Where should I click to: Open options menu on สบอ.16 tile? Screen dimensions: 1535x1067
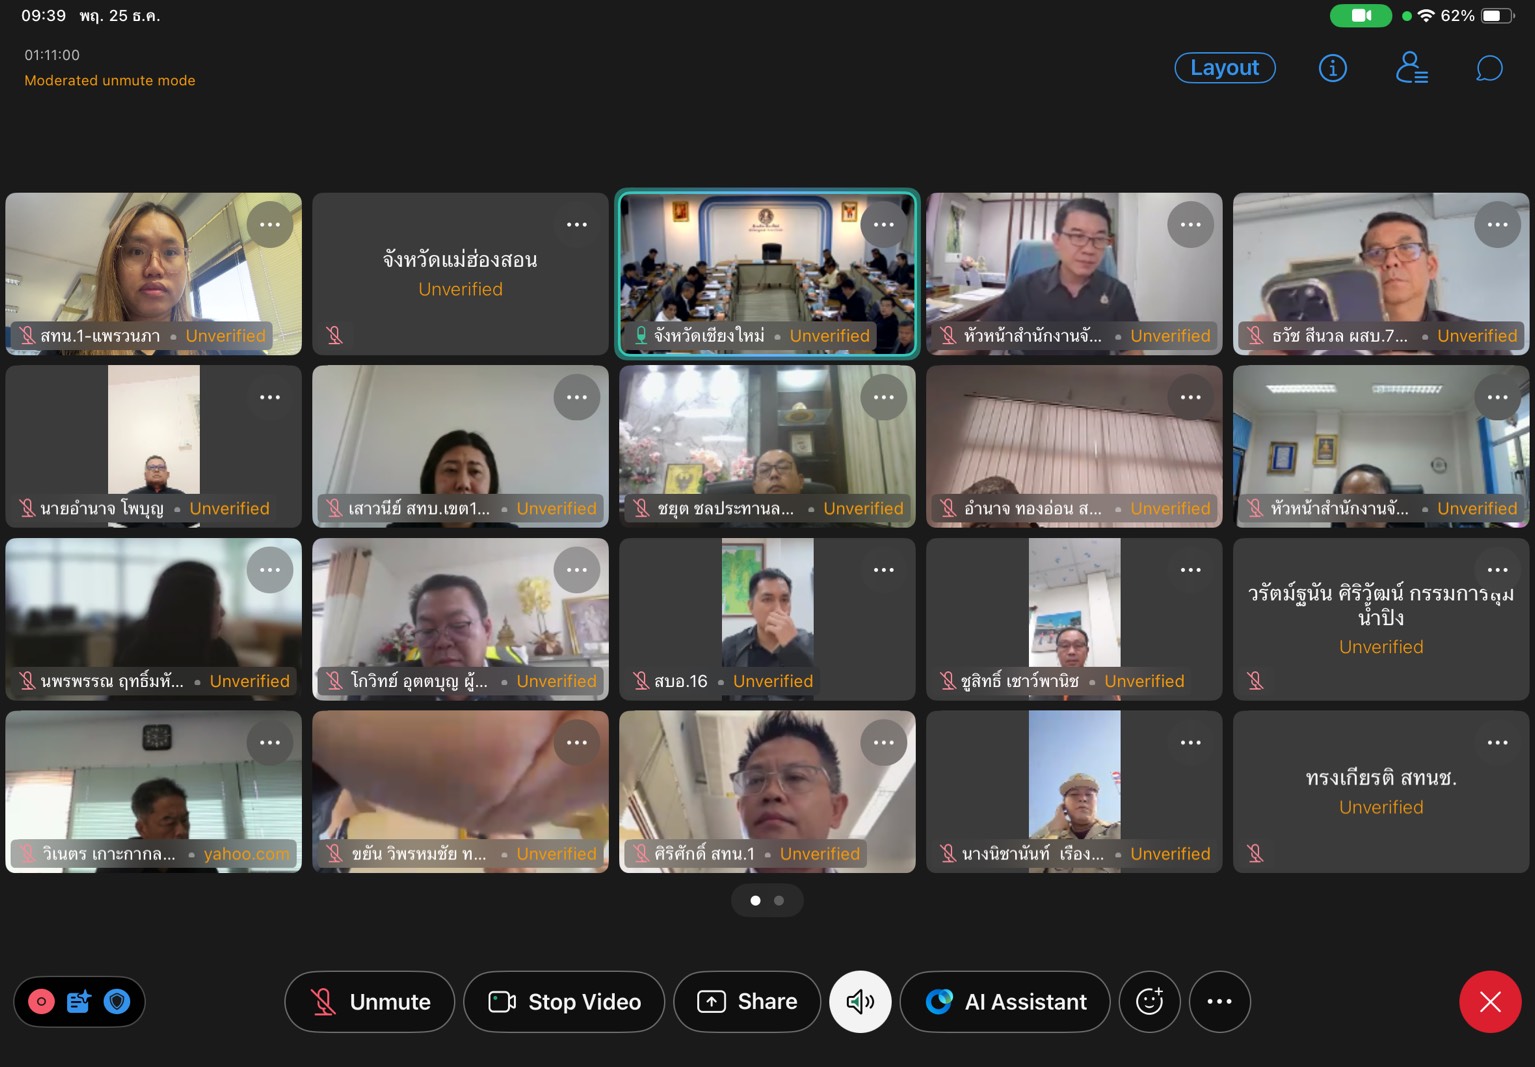click(x=884, y=570)
